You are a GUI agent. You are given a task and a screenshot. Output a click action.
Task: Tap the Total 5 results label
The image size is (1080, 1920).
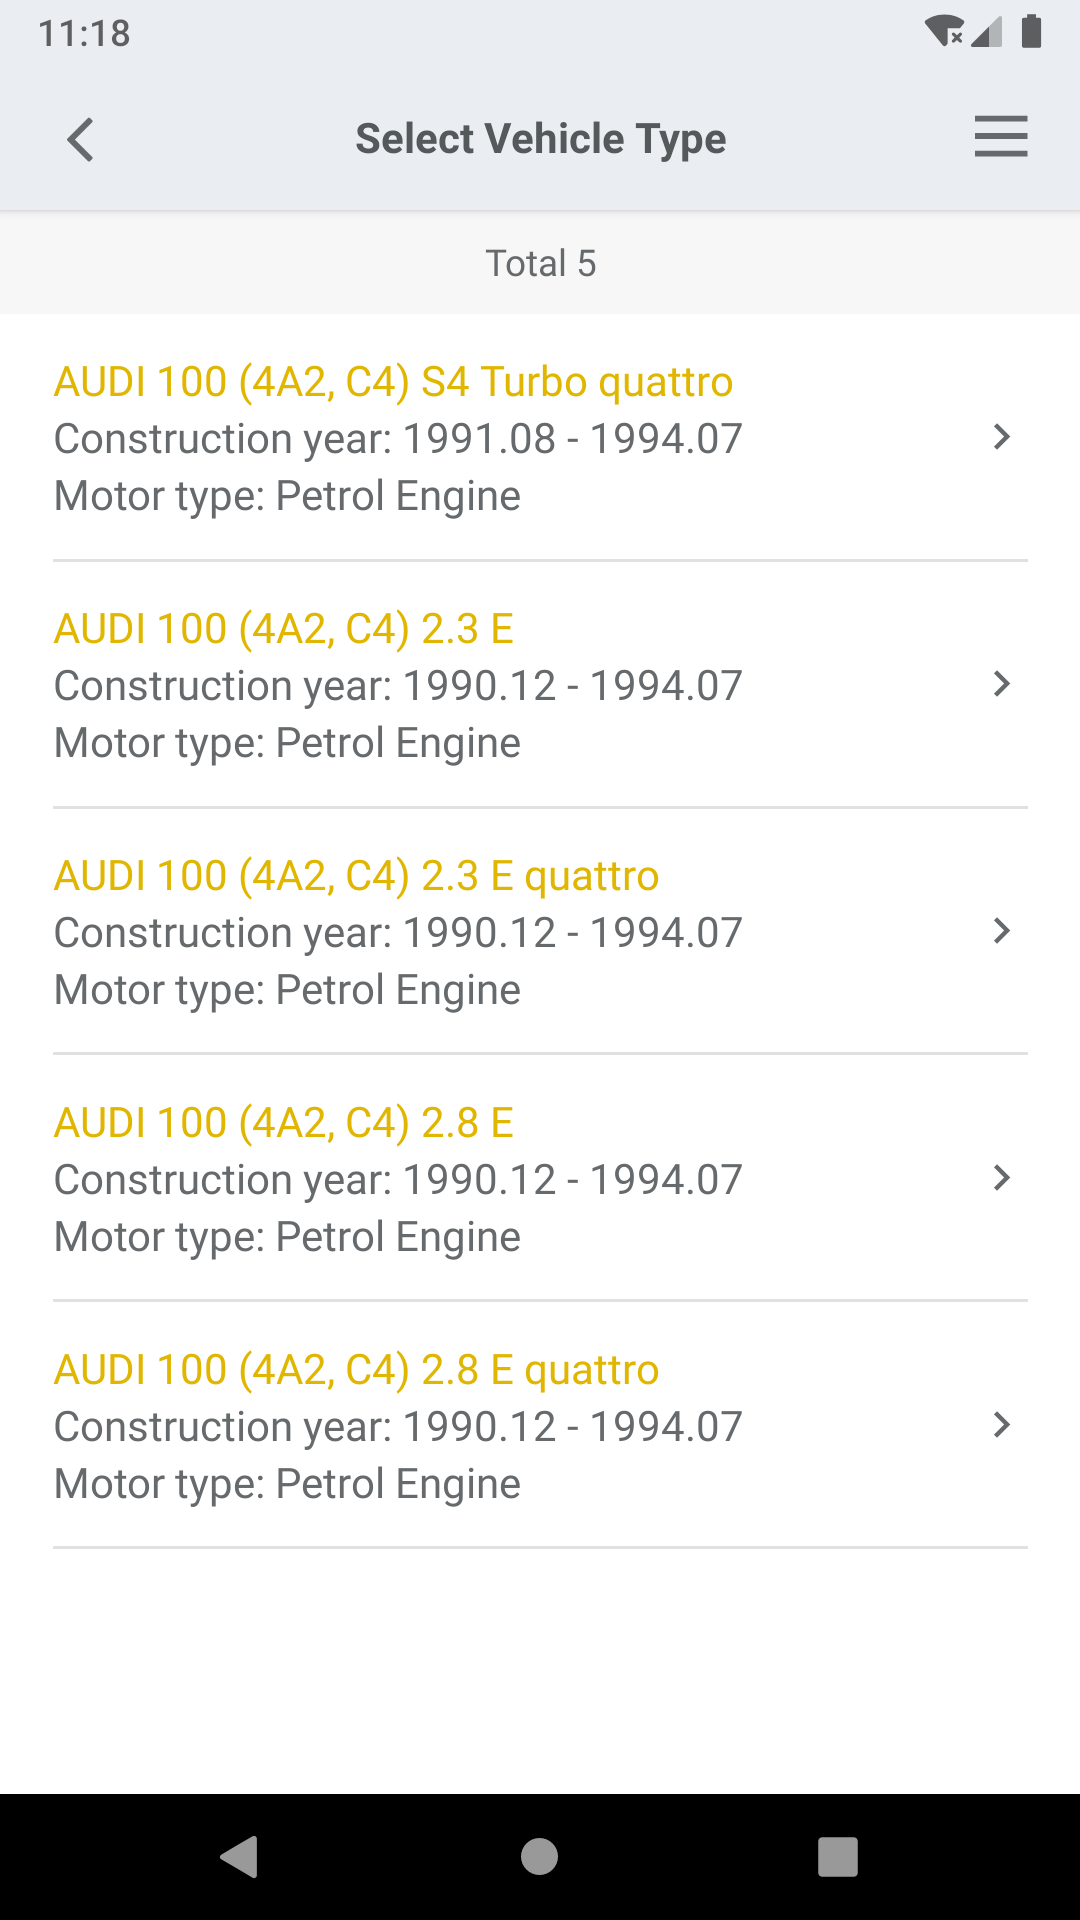click(x=541, y=264)
